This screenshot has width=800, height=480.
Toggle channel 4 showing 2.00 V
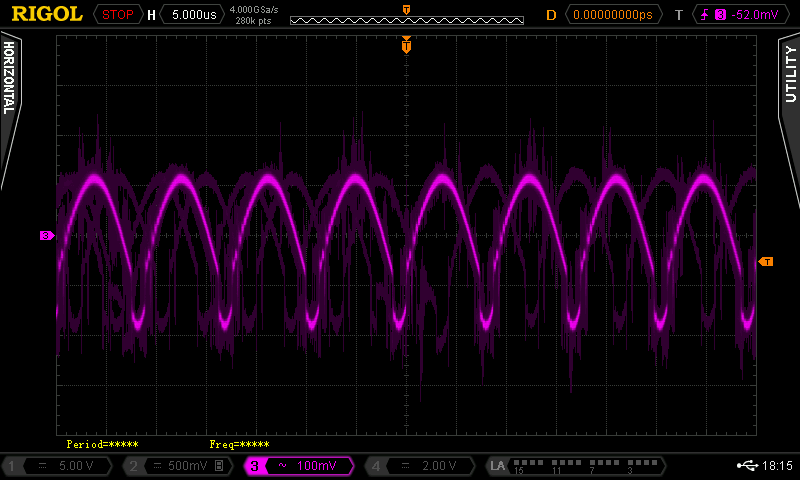[419, 466]
